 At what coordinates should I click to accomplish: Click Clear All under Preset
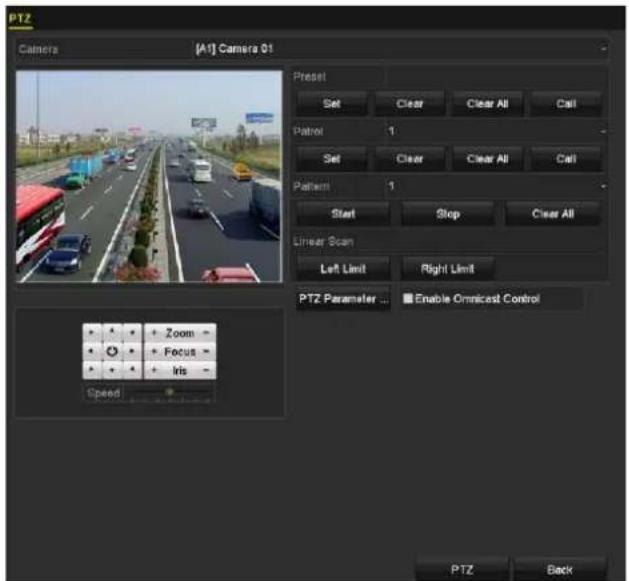[487, 104]
